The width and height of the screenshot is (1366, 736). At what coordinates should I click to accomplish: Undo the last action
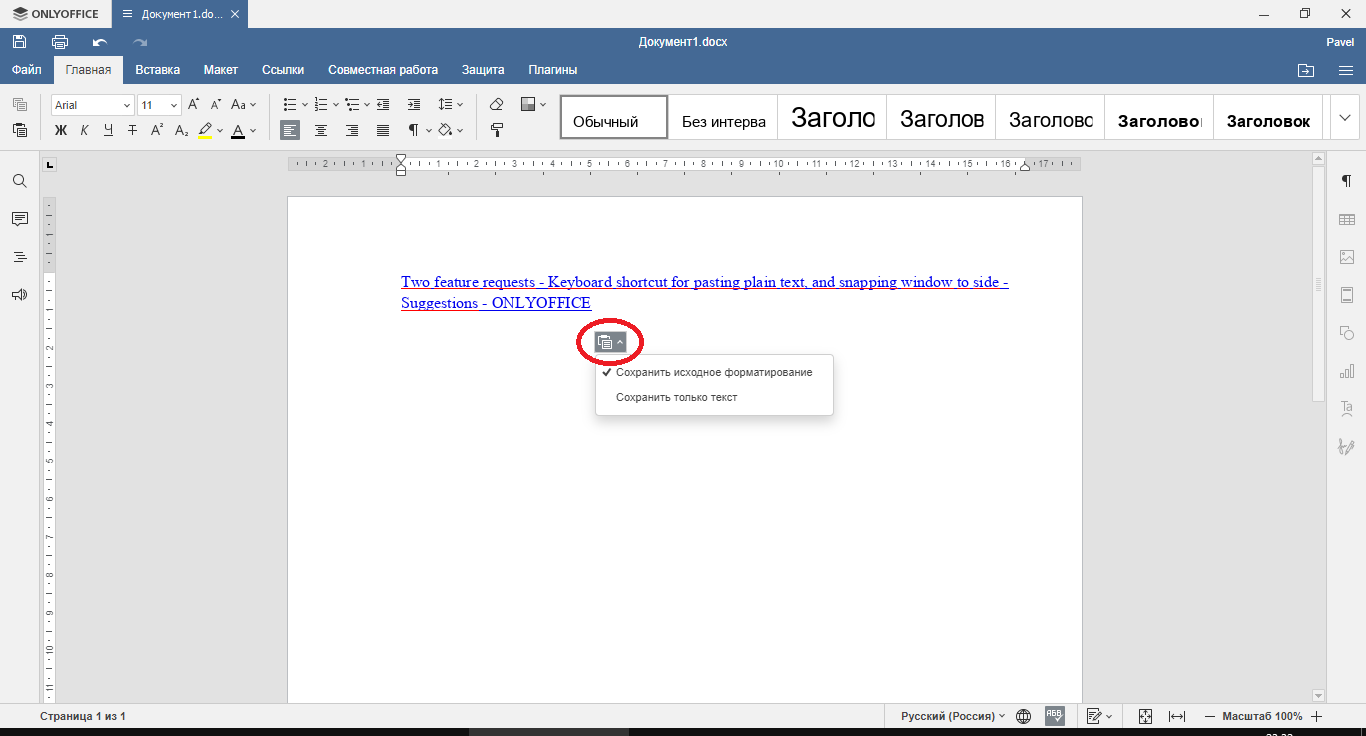pos(100,42)
